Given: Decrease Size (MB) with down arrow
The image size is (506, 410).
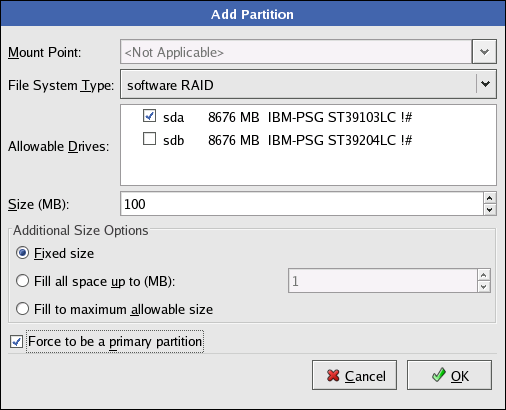Looking at the screenshot, I should click(x=489, y=210).
